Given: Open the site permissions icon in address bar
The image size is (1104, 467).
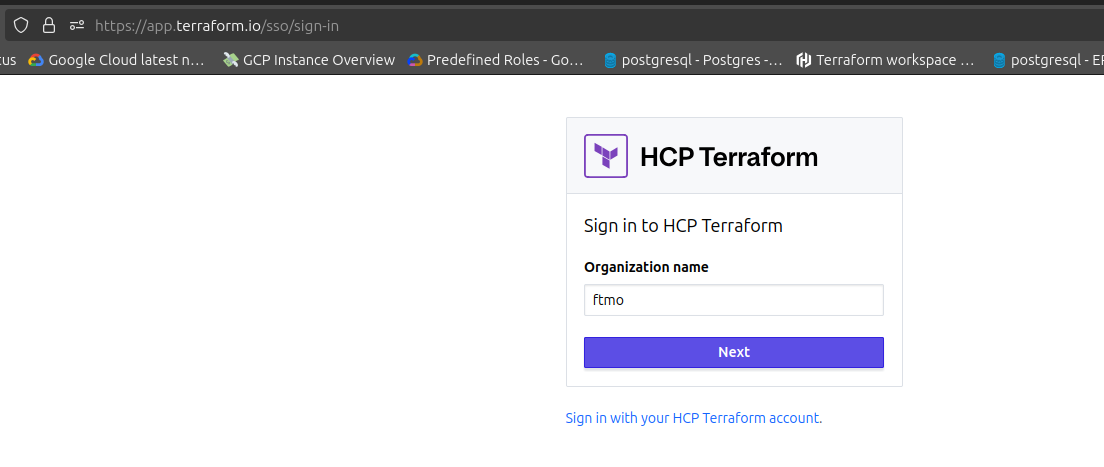Looking at the screenshot, I should (x=76, y=25).
